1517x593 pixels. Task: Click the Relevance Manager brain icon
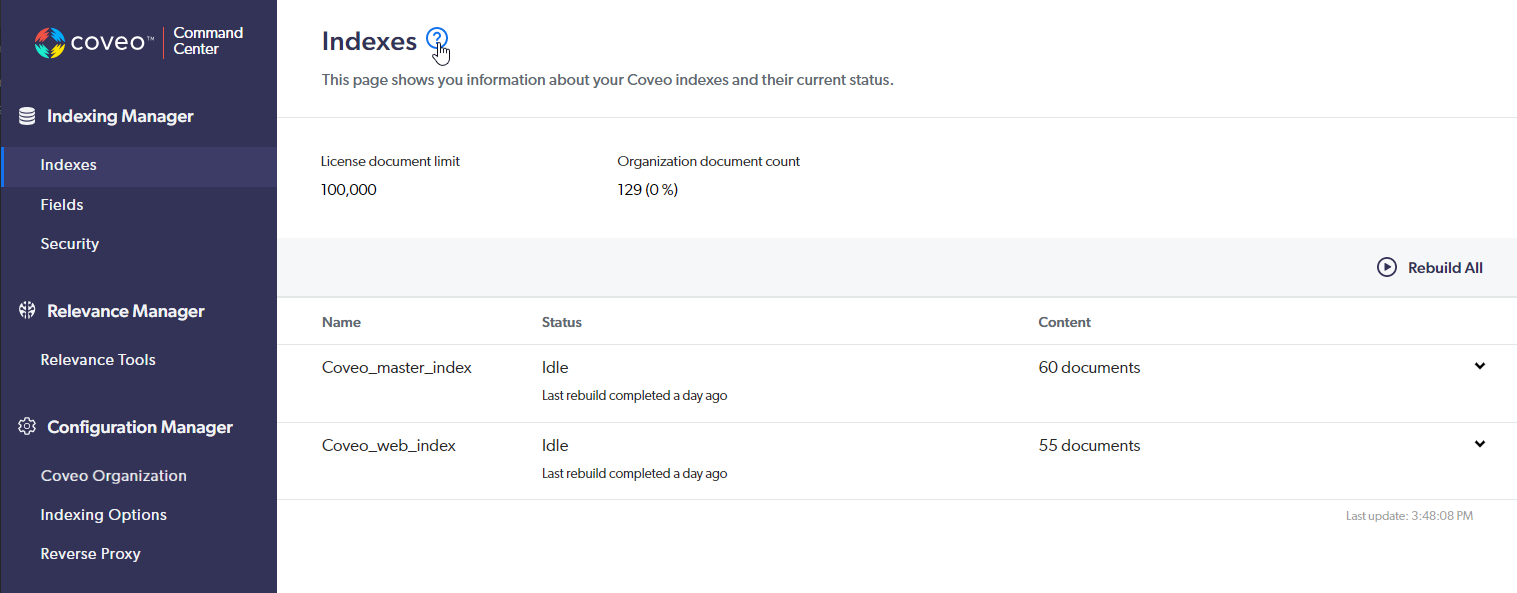point(27,311)
